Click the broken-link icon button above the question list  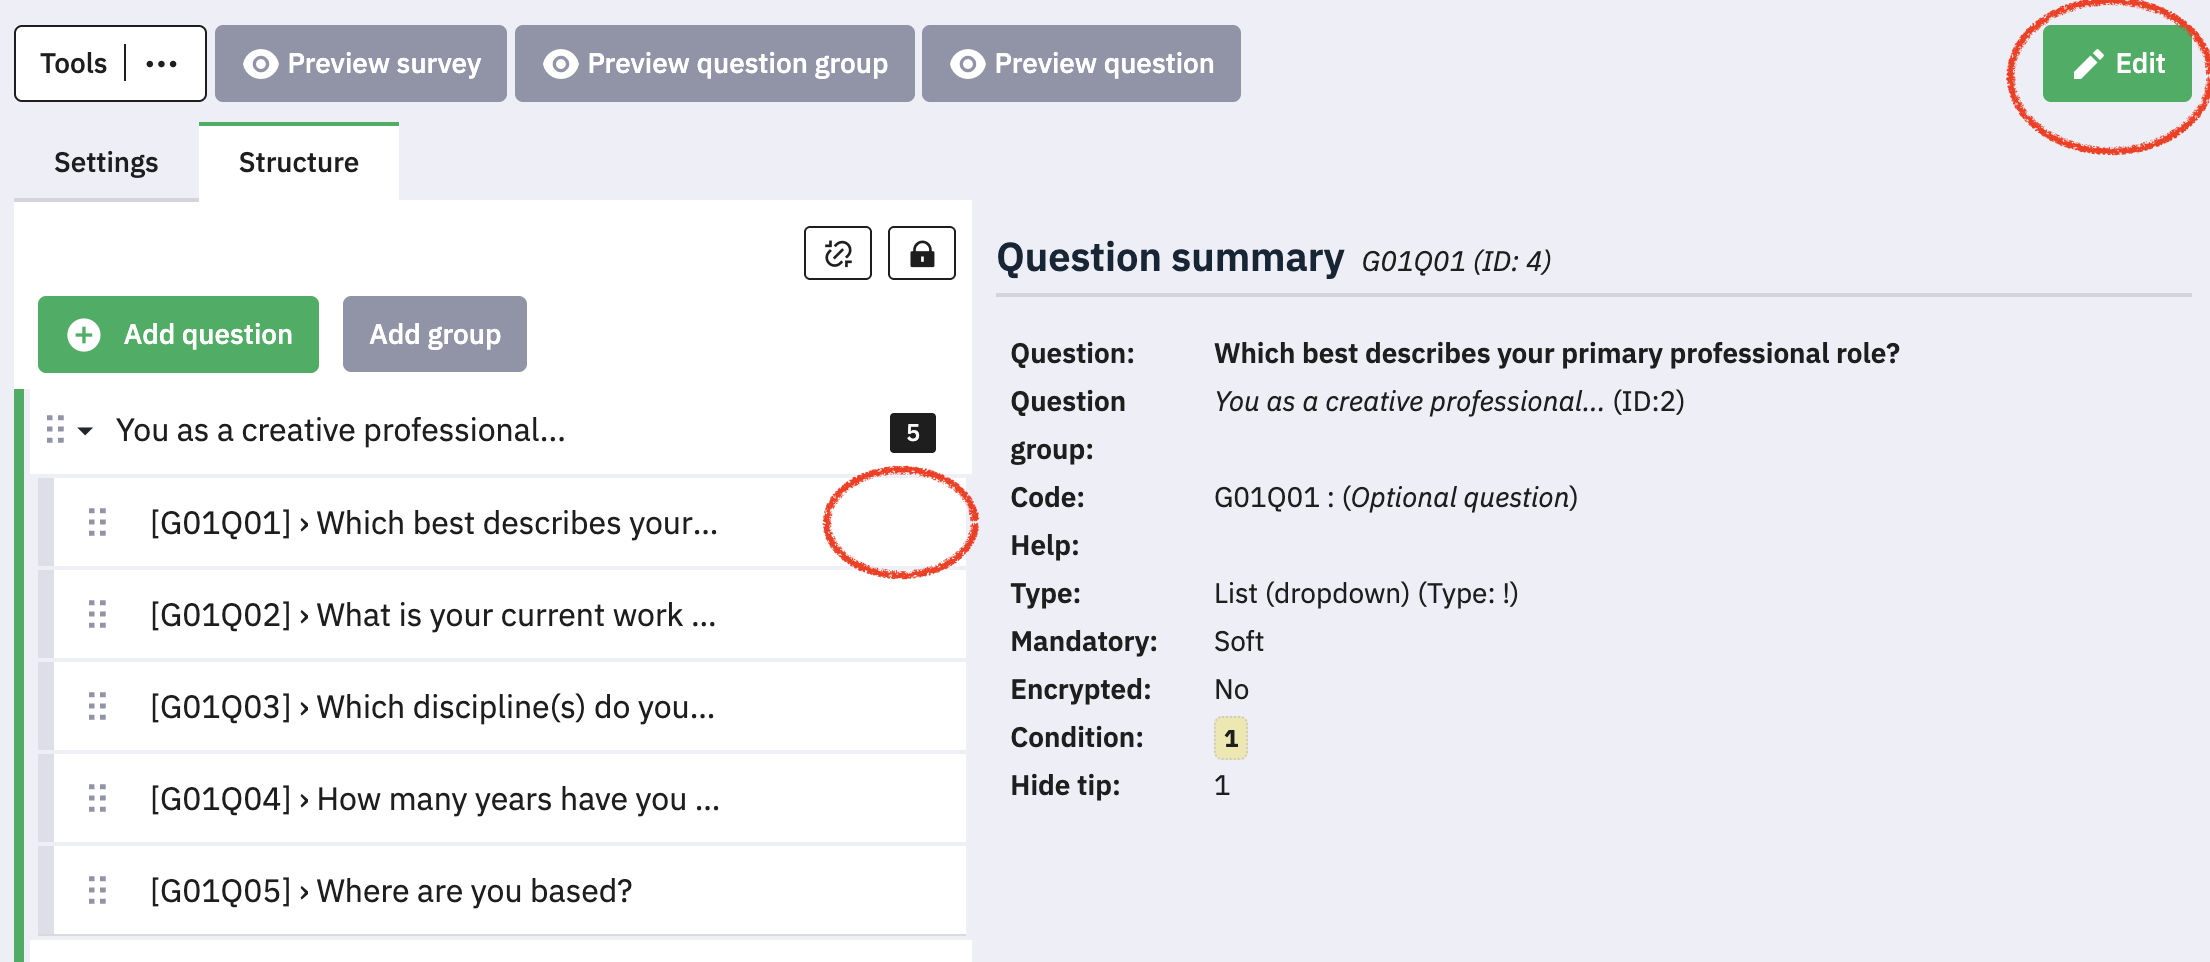pos(837,254)
